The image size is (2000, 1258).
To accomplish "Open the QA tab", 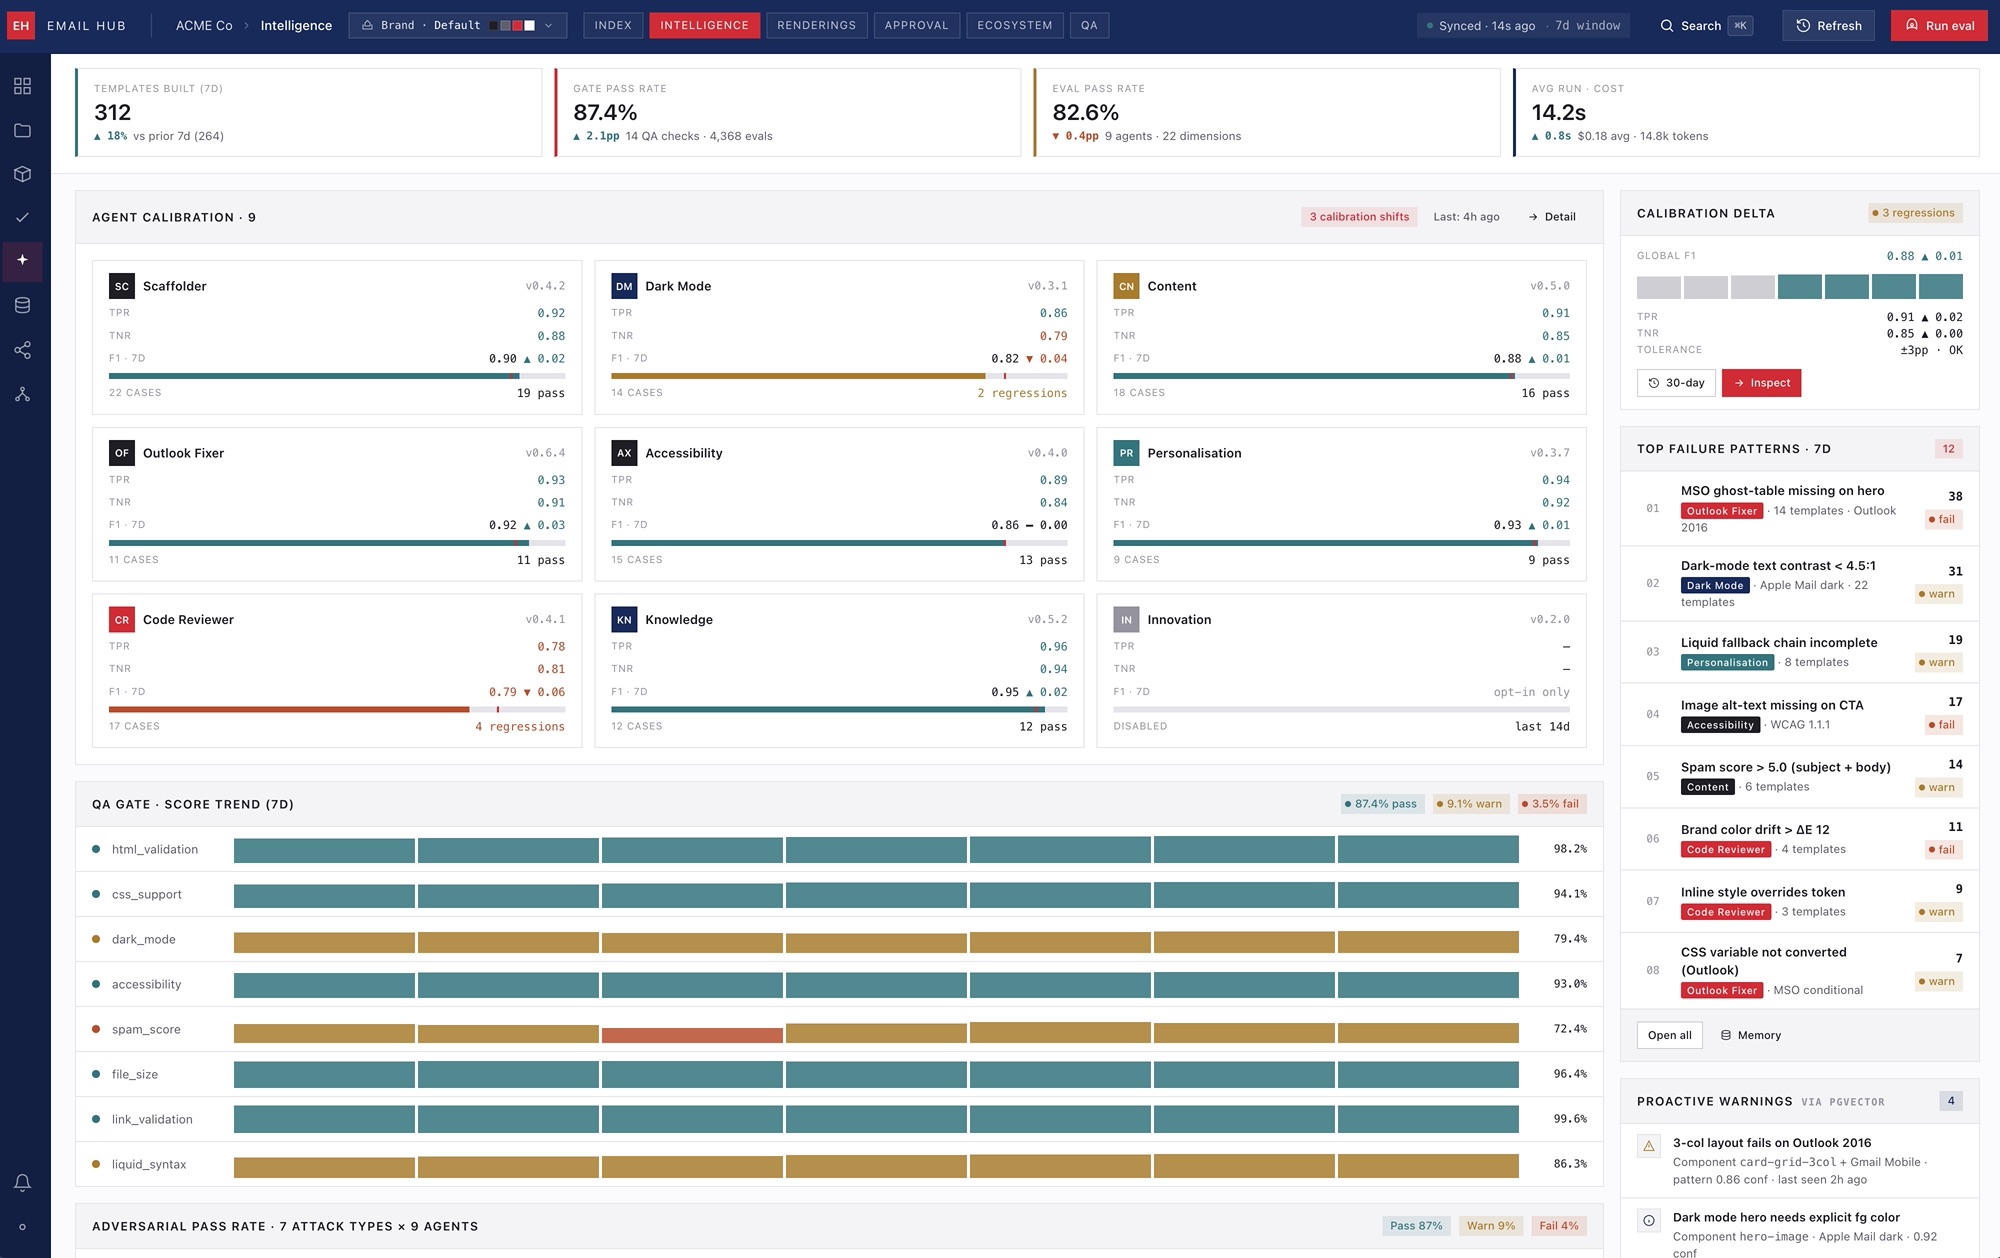I will tap(1089, 25).
